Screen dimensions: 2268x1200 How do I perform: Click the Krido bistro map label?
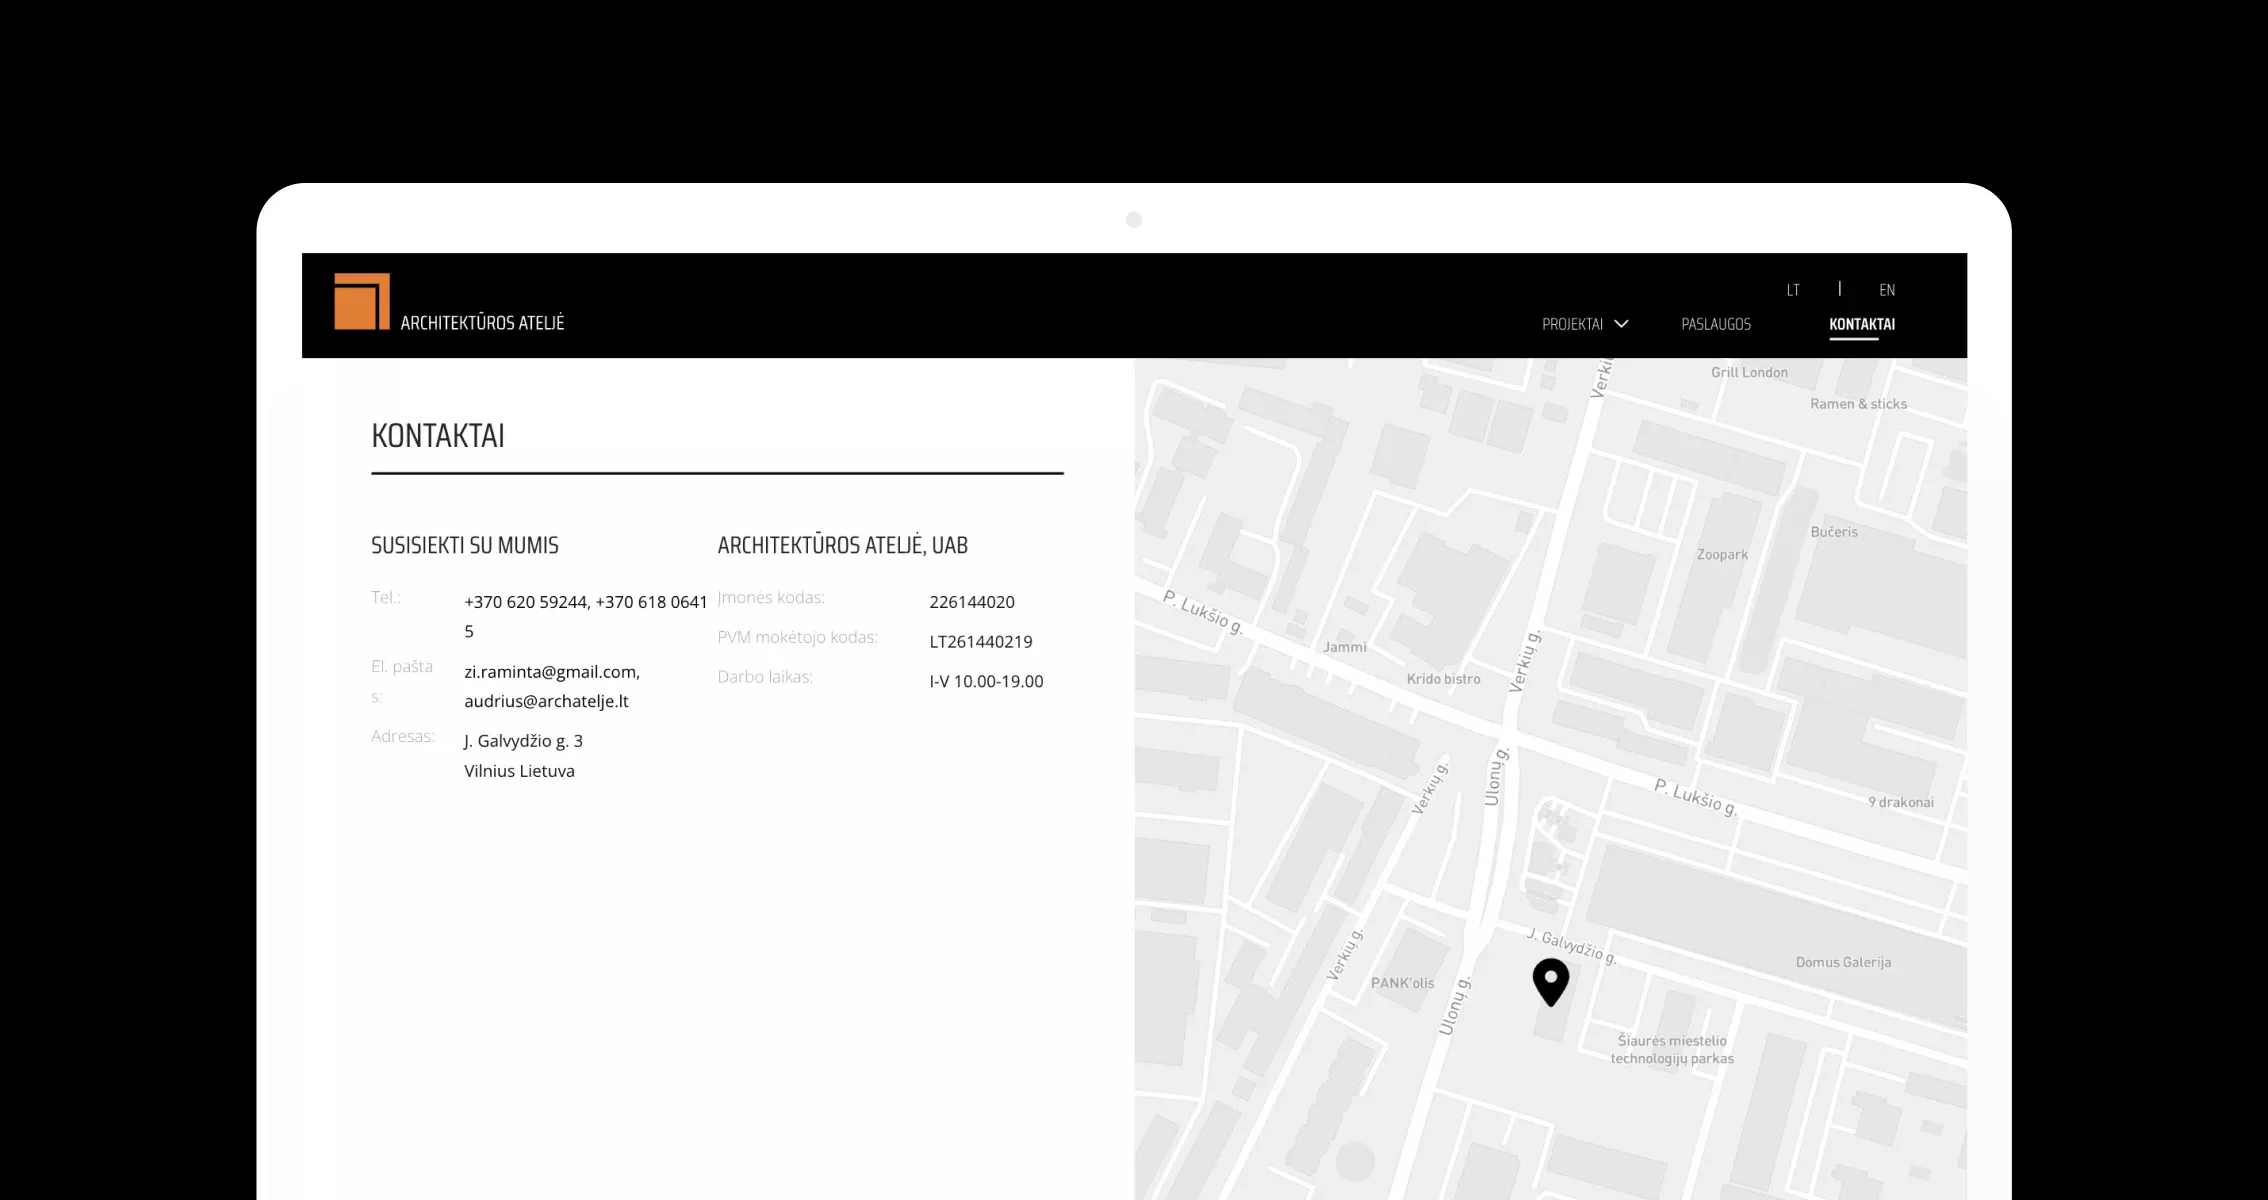coord(1443,679)
